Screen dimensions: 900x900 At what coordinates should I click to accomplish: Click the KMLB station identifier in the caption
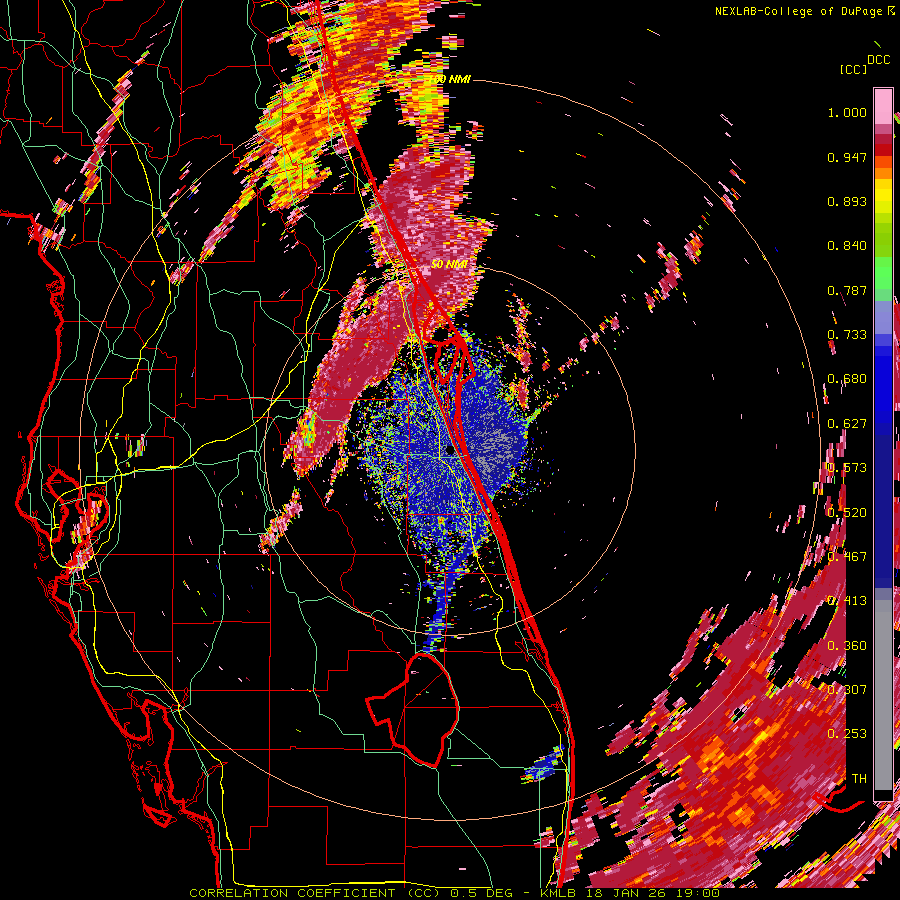pyautogui.click(x=558, y=893)
